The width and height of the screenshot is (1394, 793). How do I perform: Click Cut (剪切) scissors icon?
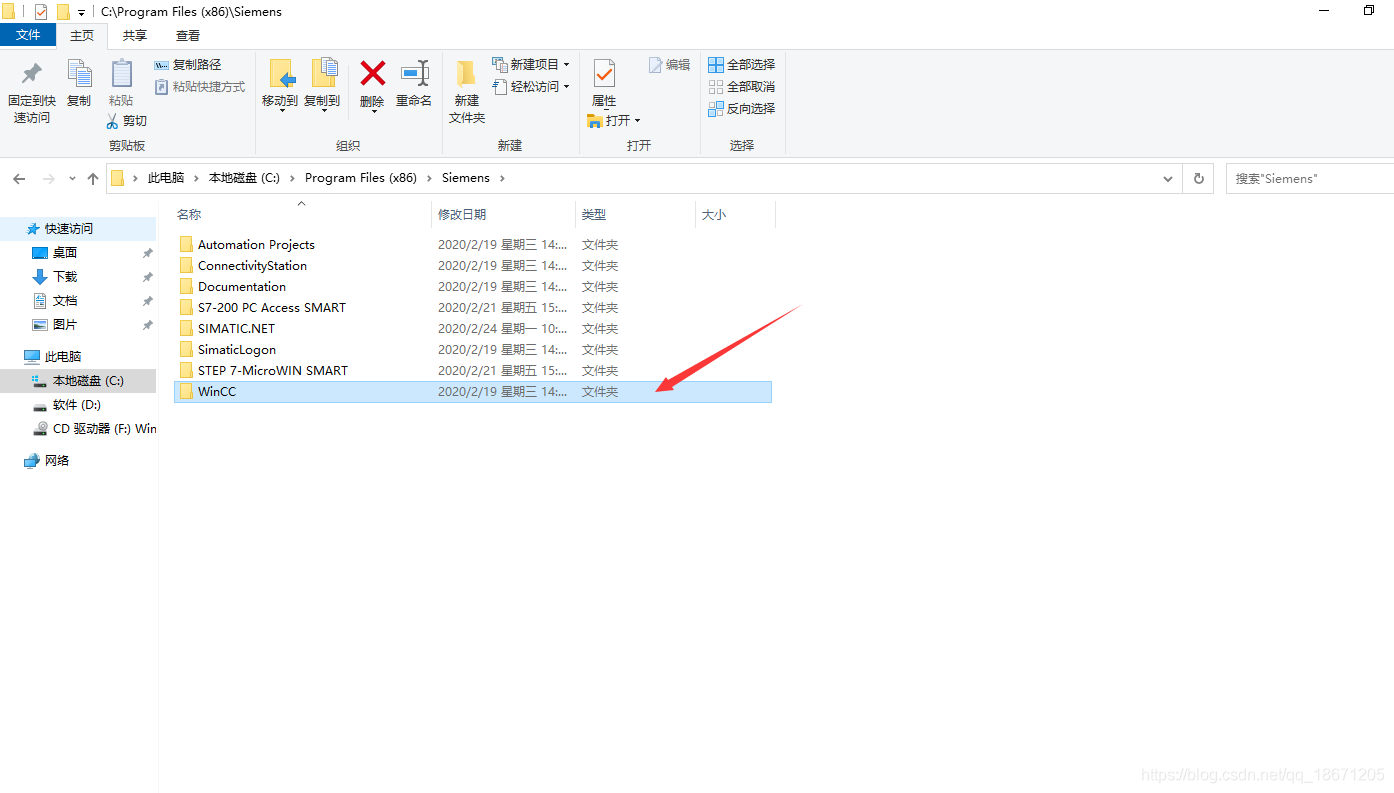[127, 121]
